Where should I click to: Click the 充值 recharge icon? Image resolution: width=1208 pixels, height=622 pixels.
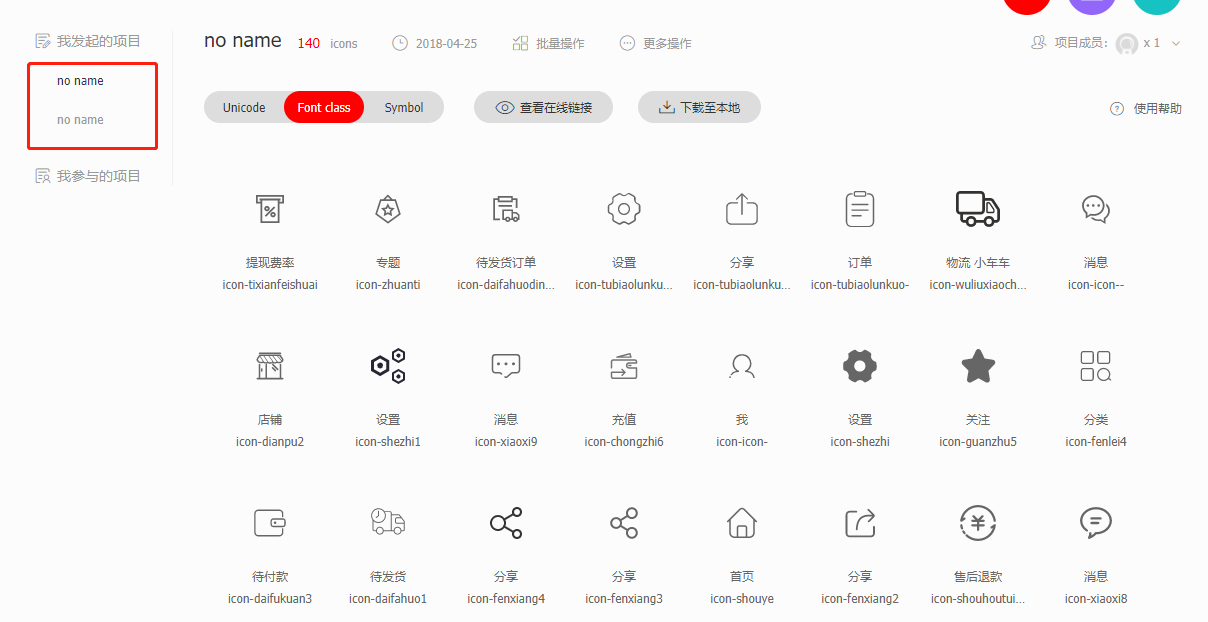click(x=623, y=366)
